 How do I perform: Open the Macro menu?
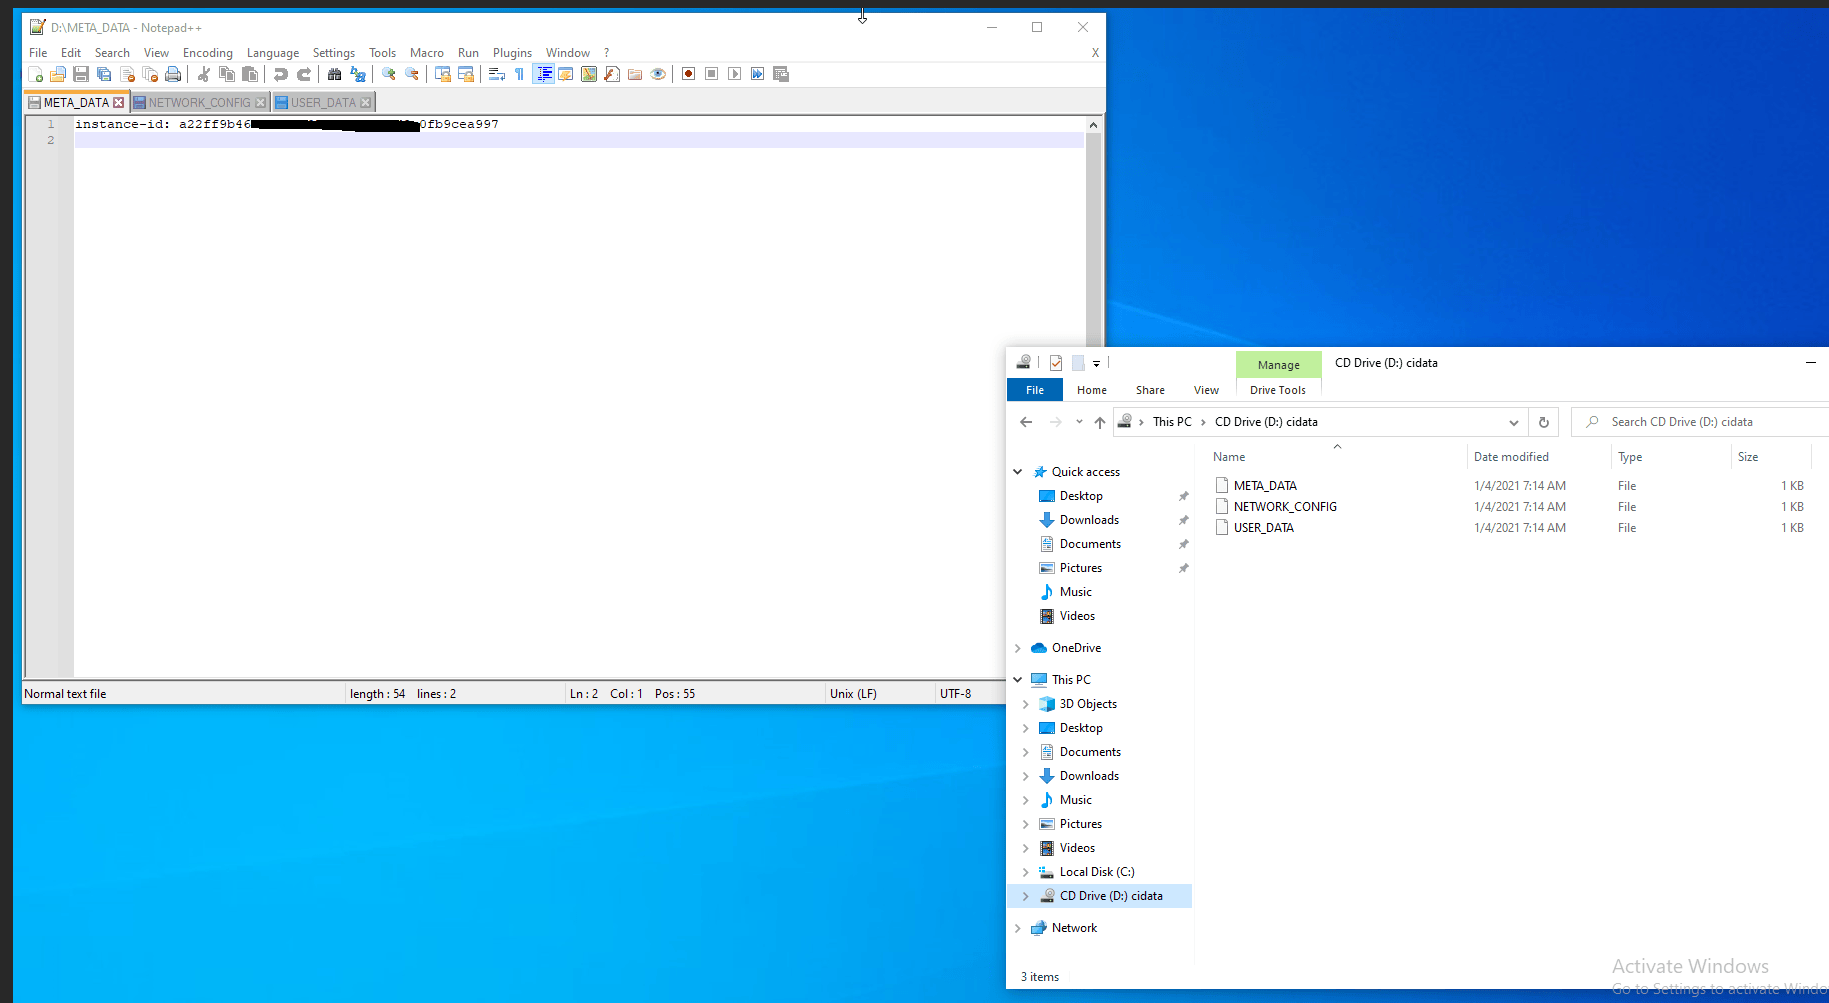427,53
